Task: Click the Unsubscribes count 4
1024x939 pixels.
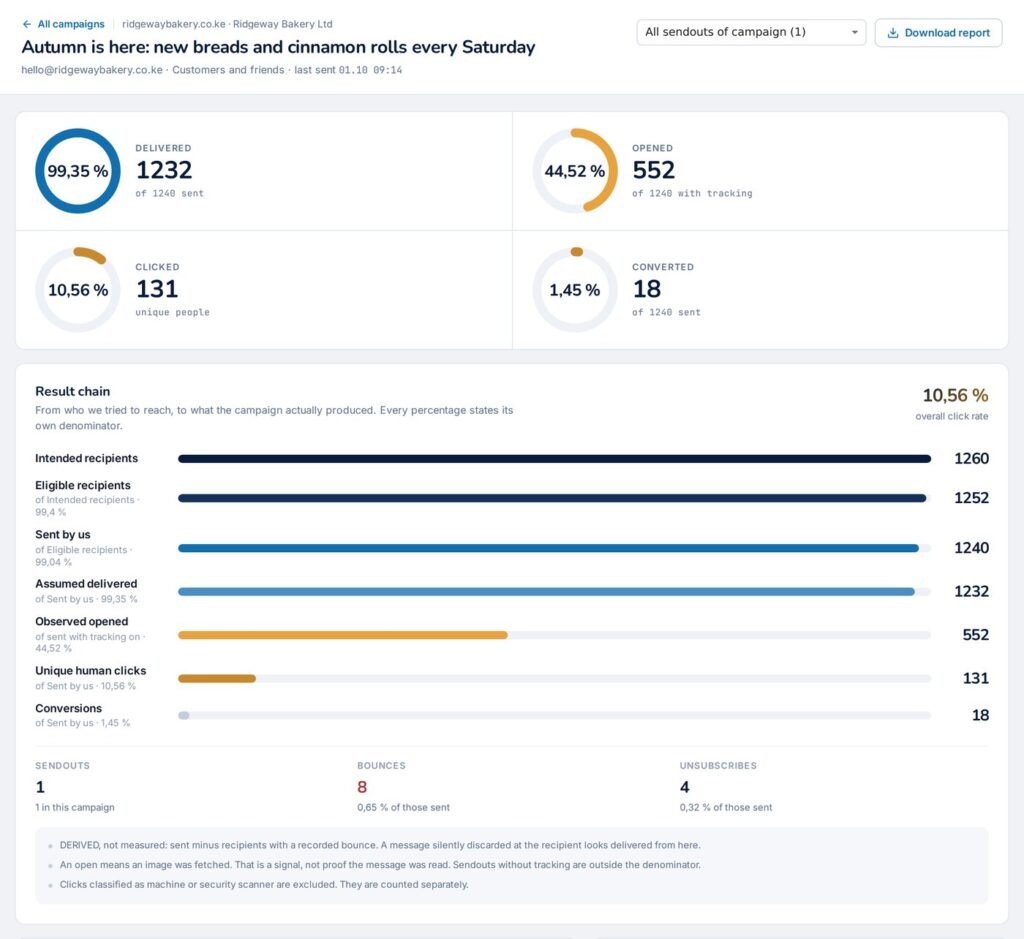Action: [x=684, y=787]
